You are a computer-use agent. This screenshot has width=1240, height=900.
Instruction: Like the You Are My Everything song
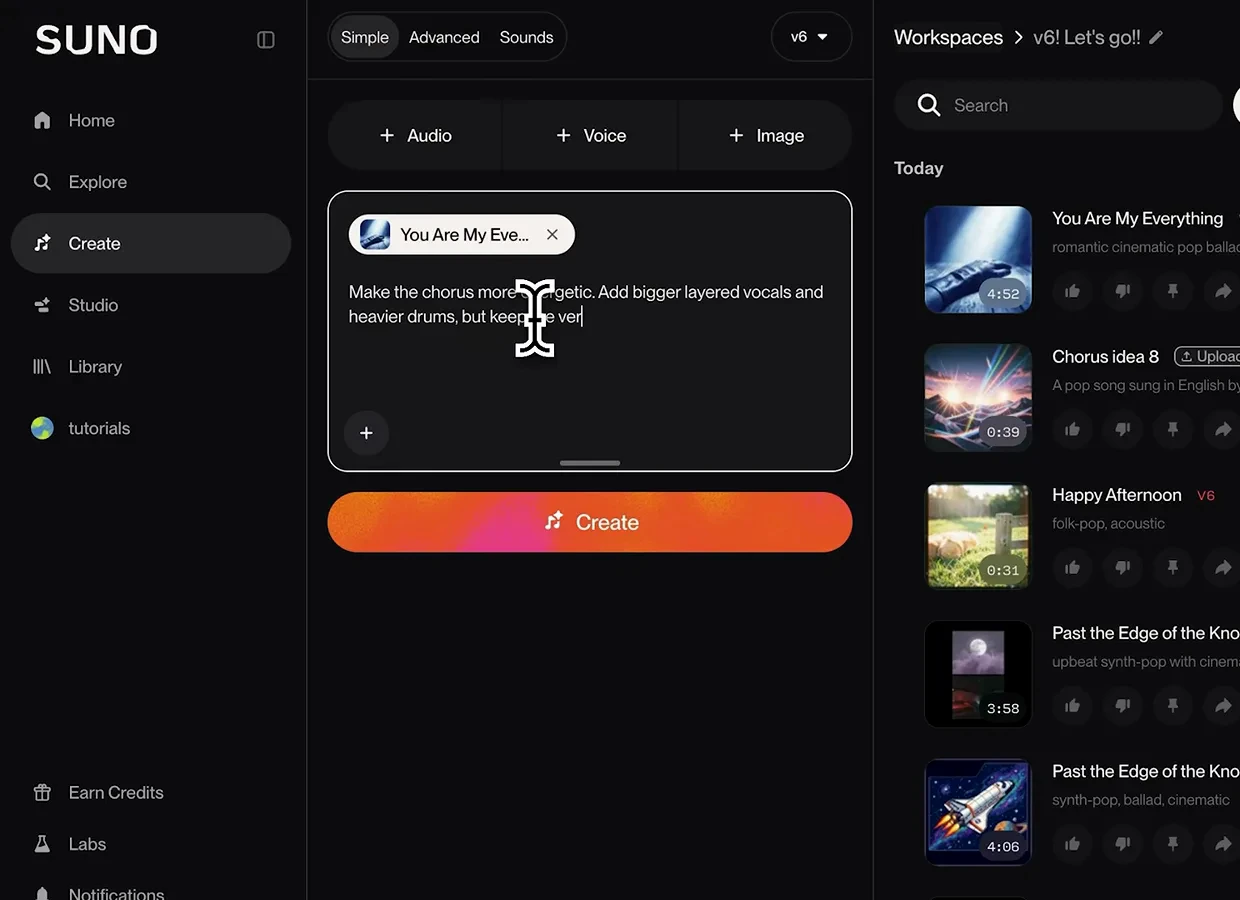[x=1073, y=291]
